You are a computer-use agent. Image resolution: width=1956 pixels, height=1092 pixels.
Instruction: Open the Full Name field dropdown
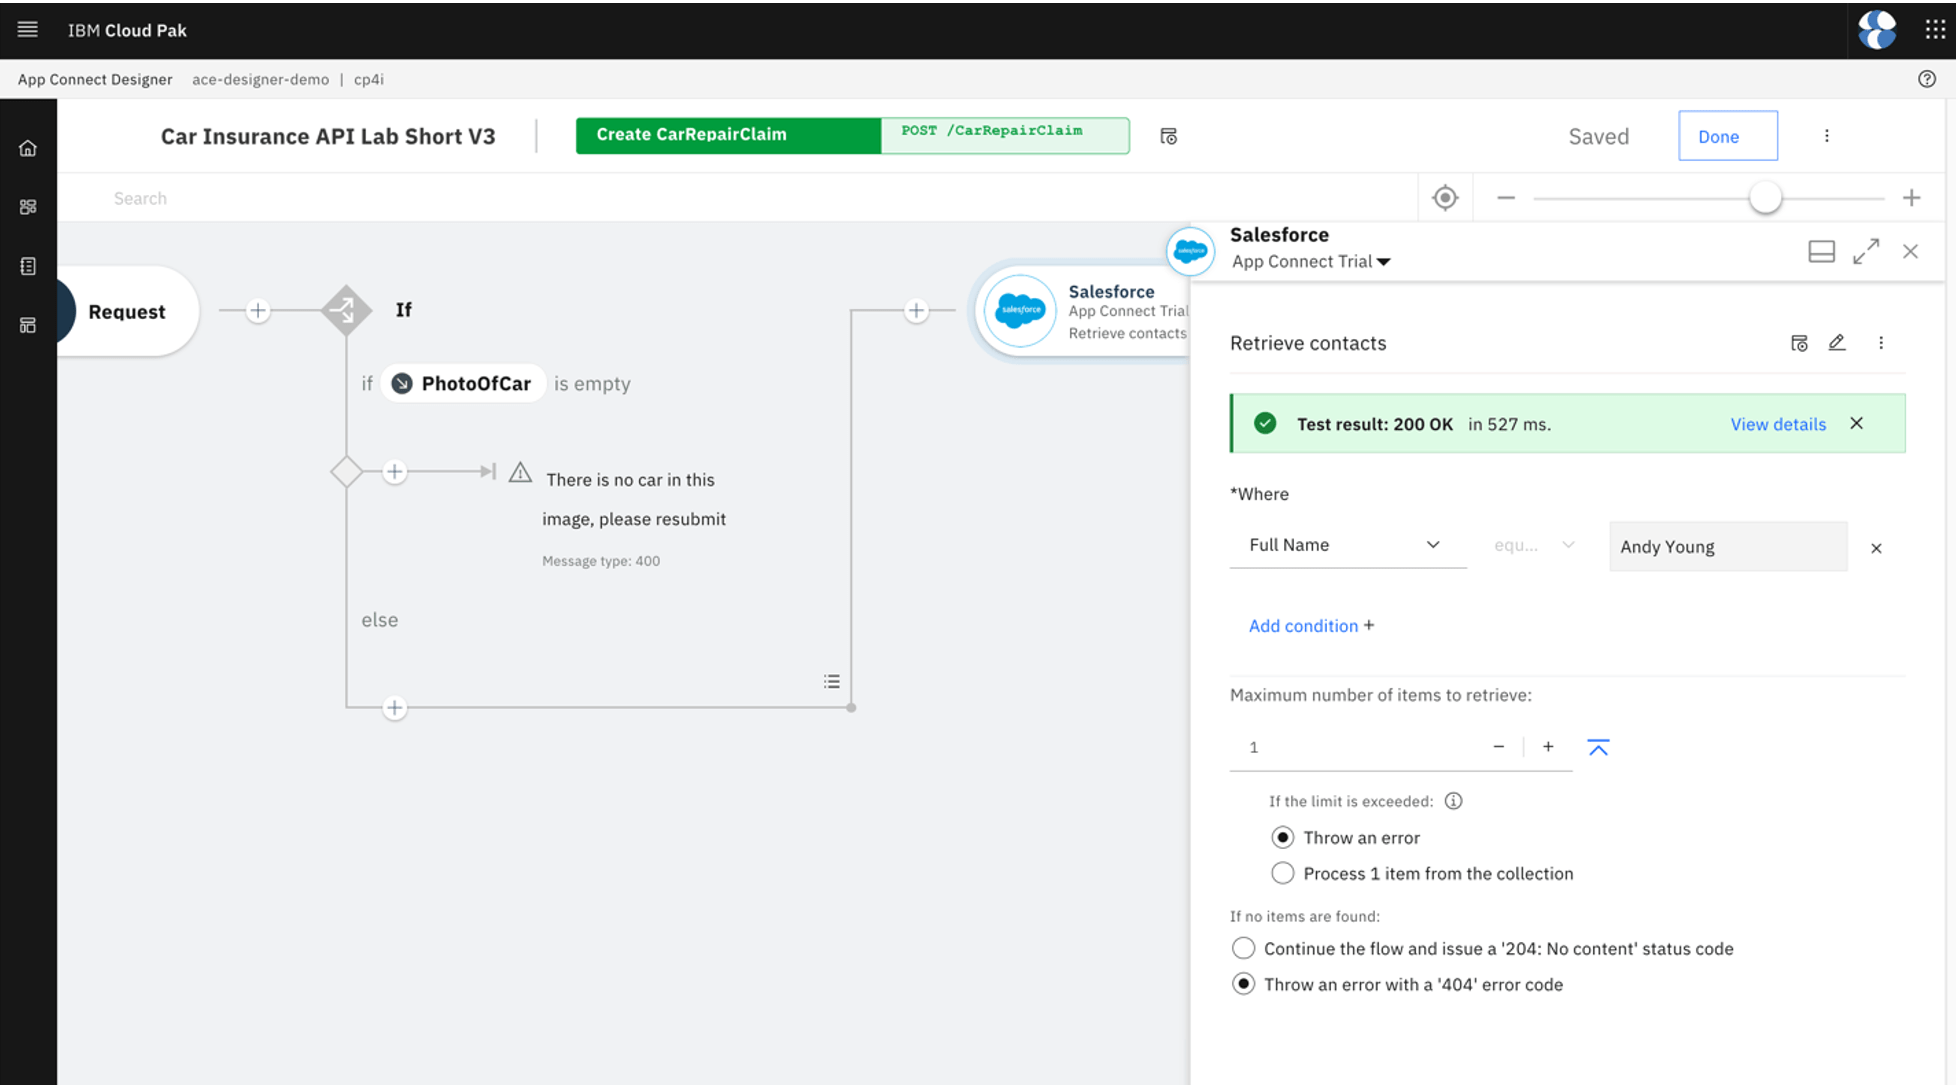[1432, 545]
